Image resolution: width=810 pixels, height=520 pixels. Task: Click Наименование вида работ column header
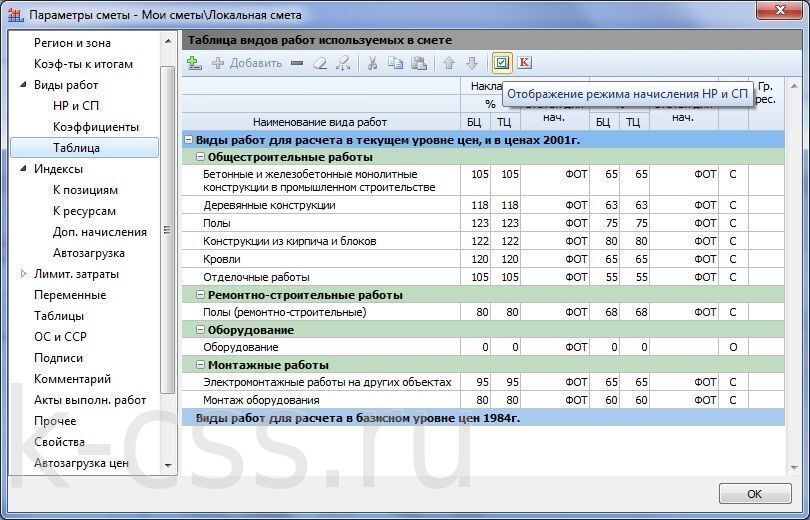pos(320,122)
